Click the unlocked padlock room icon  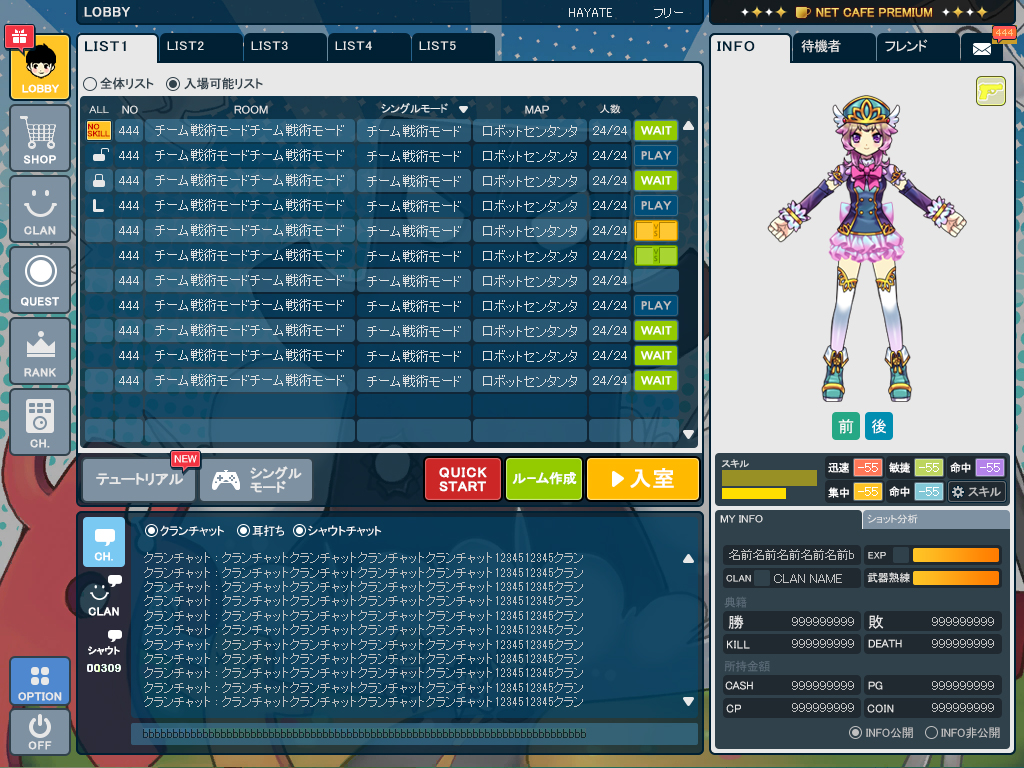99,155
